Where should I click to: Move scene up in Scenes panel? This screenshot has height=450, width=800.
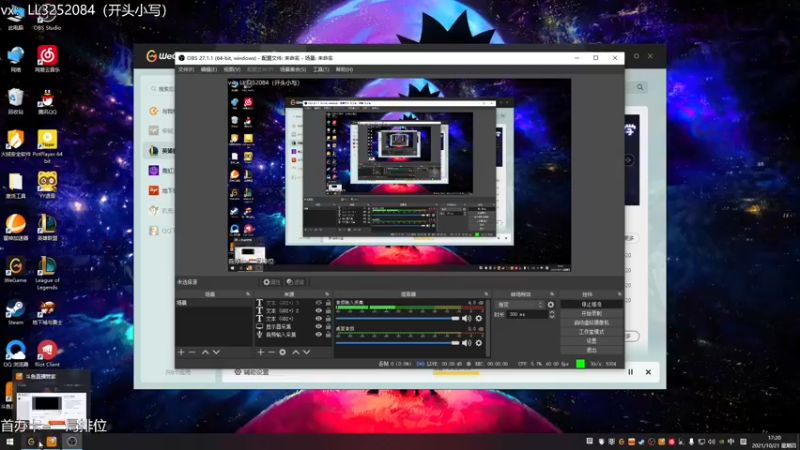click(205, 352)
